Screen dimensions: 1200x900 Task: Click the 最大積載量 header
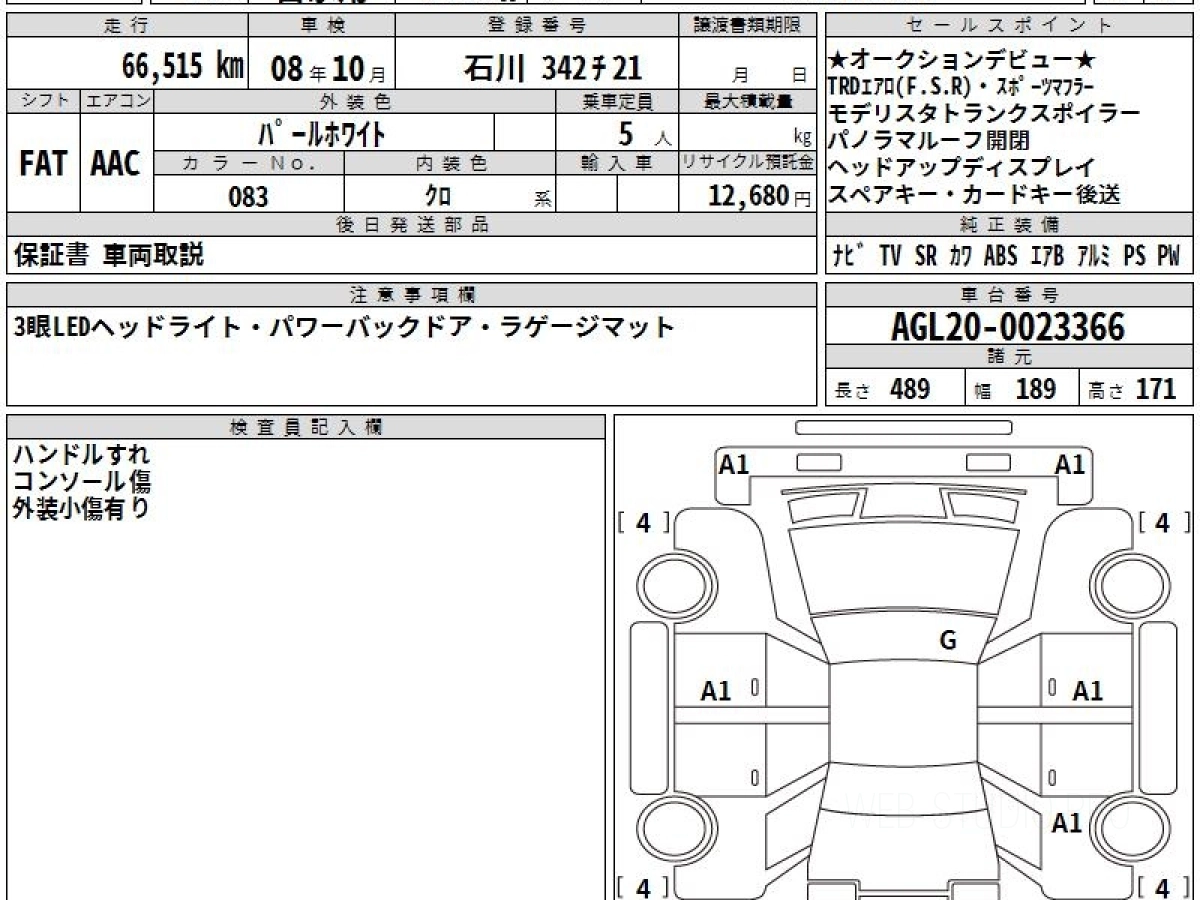point(747,101)
